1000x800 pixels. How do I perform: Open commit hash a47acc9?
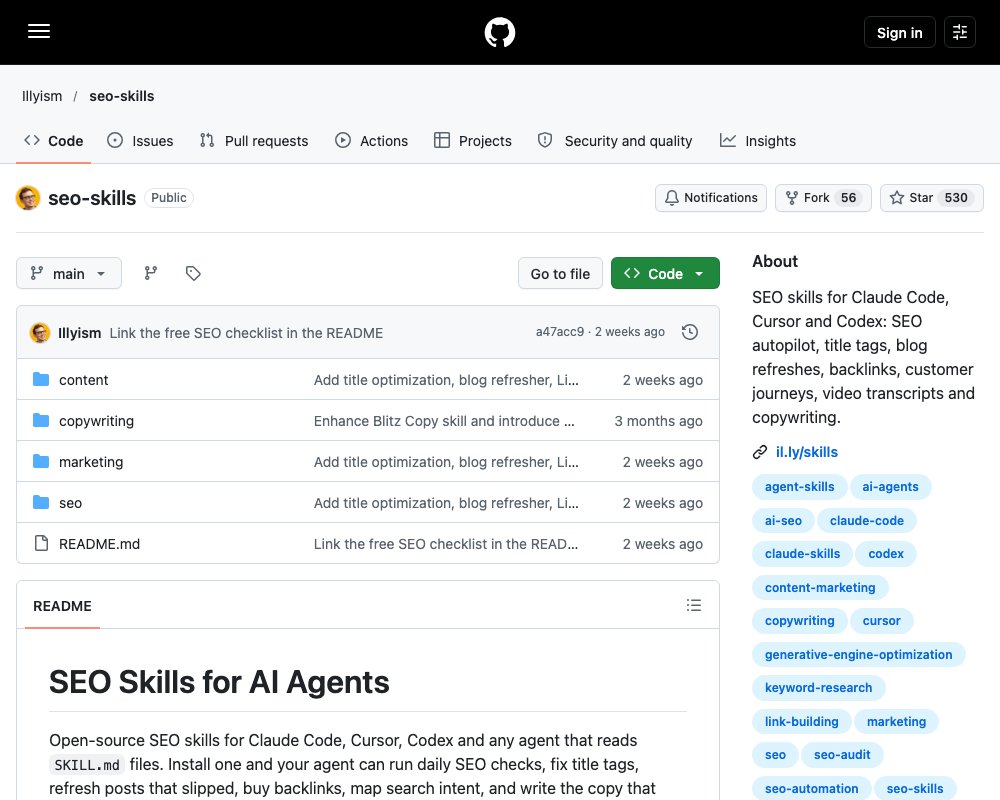[x=560, y=332]
